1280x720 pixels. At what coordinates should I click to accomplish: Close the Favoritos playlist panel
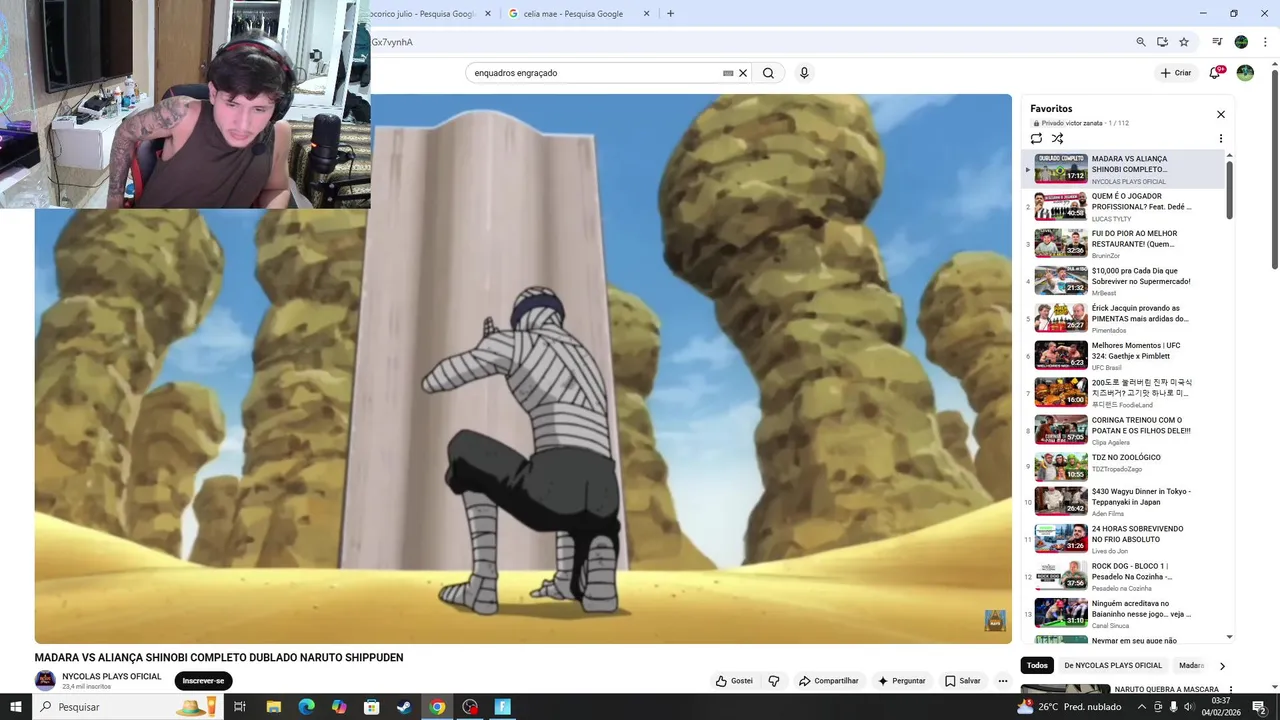click(1220, 114)
